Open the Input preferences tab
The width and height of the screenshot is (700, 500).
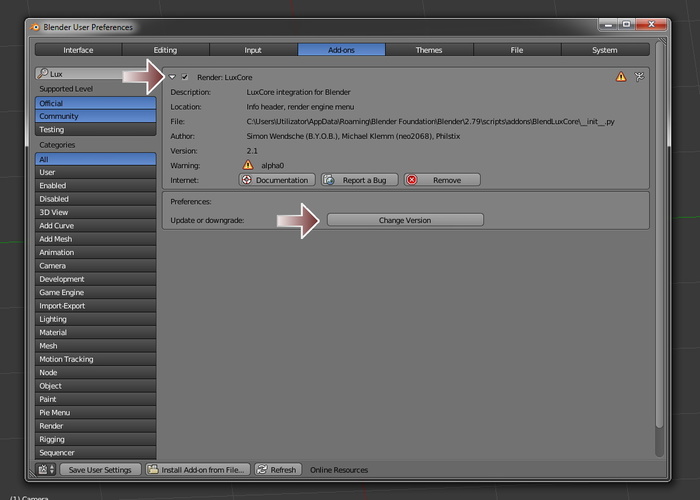(253, 49)
